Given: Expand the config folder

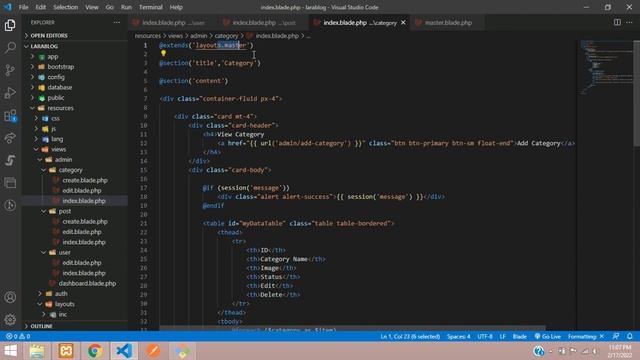Looking at the screenshot, I should coord(56,77).
